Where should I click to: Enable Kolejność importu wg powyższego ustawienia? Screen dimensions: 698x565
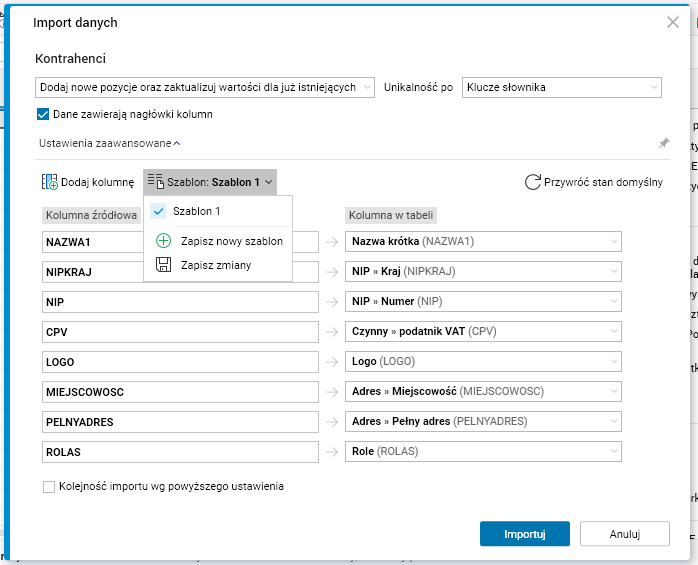pyautogui.click(x=49, y=487)
